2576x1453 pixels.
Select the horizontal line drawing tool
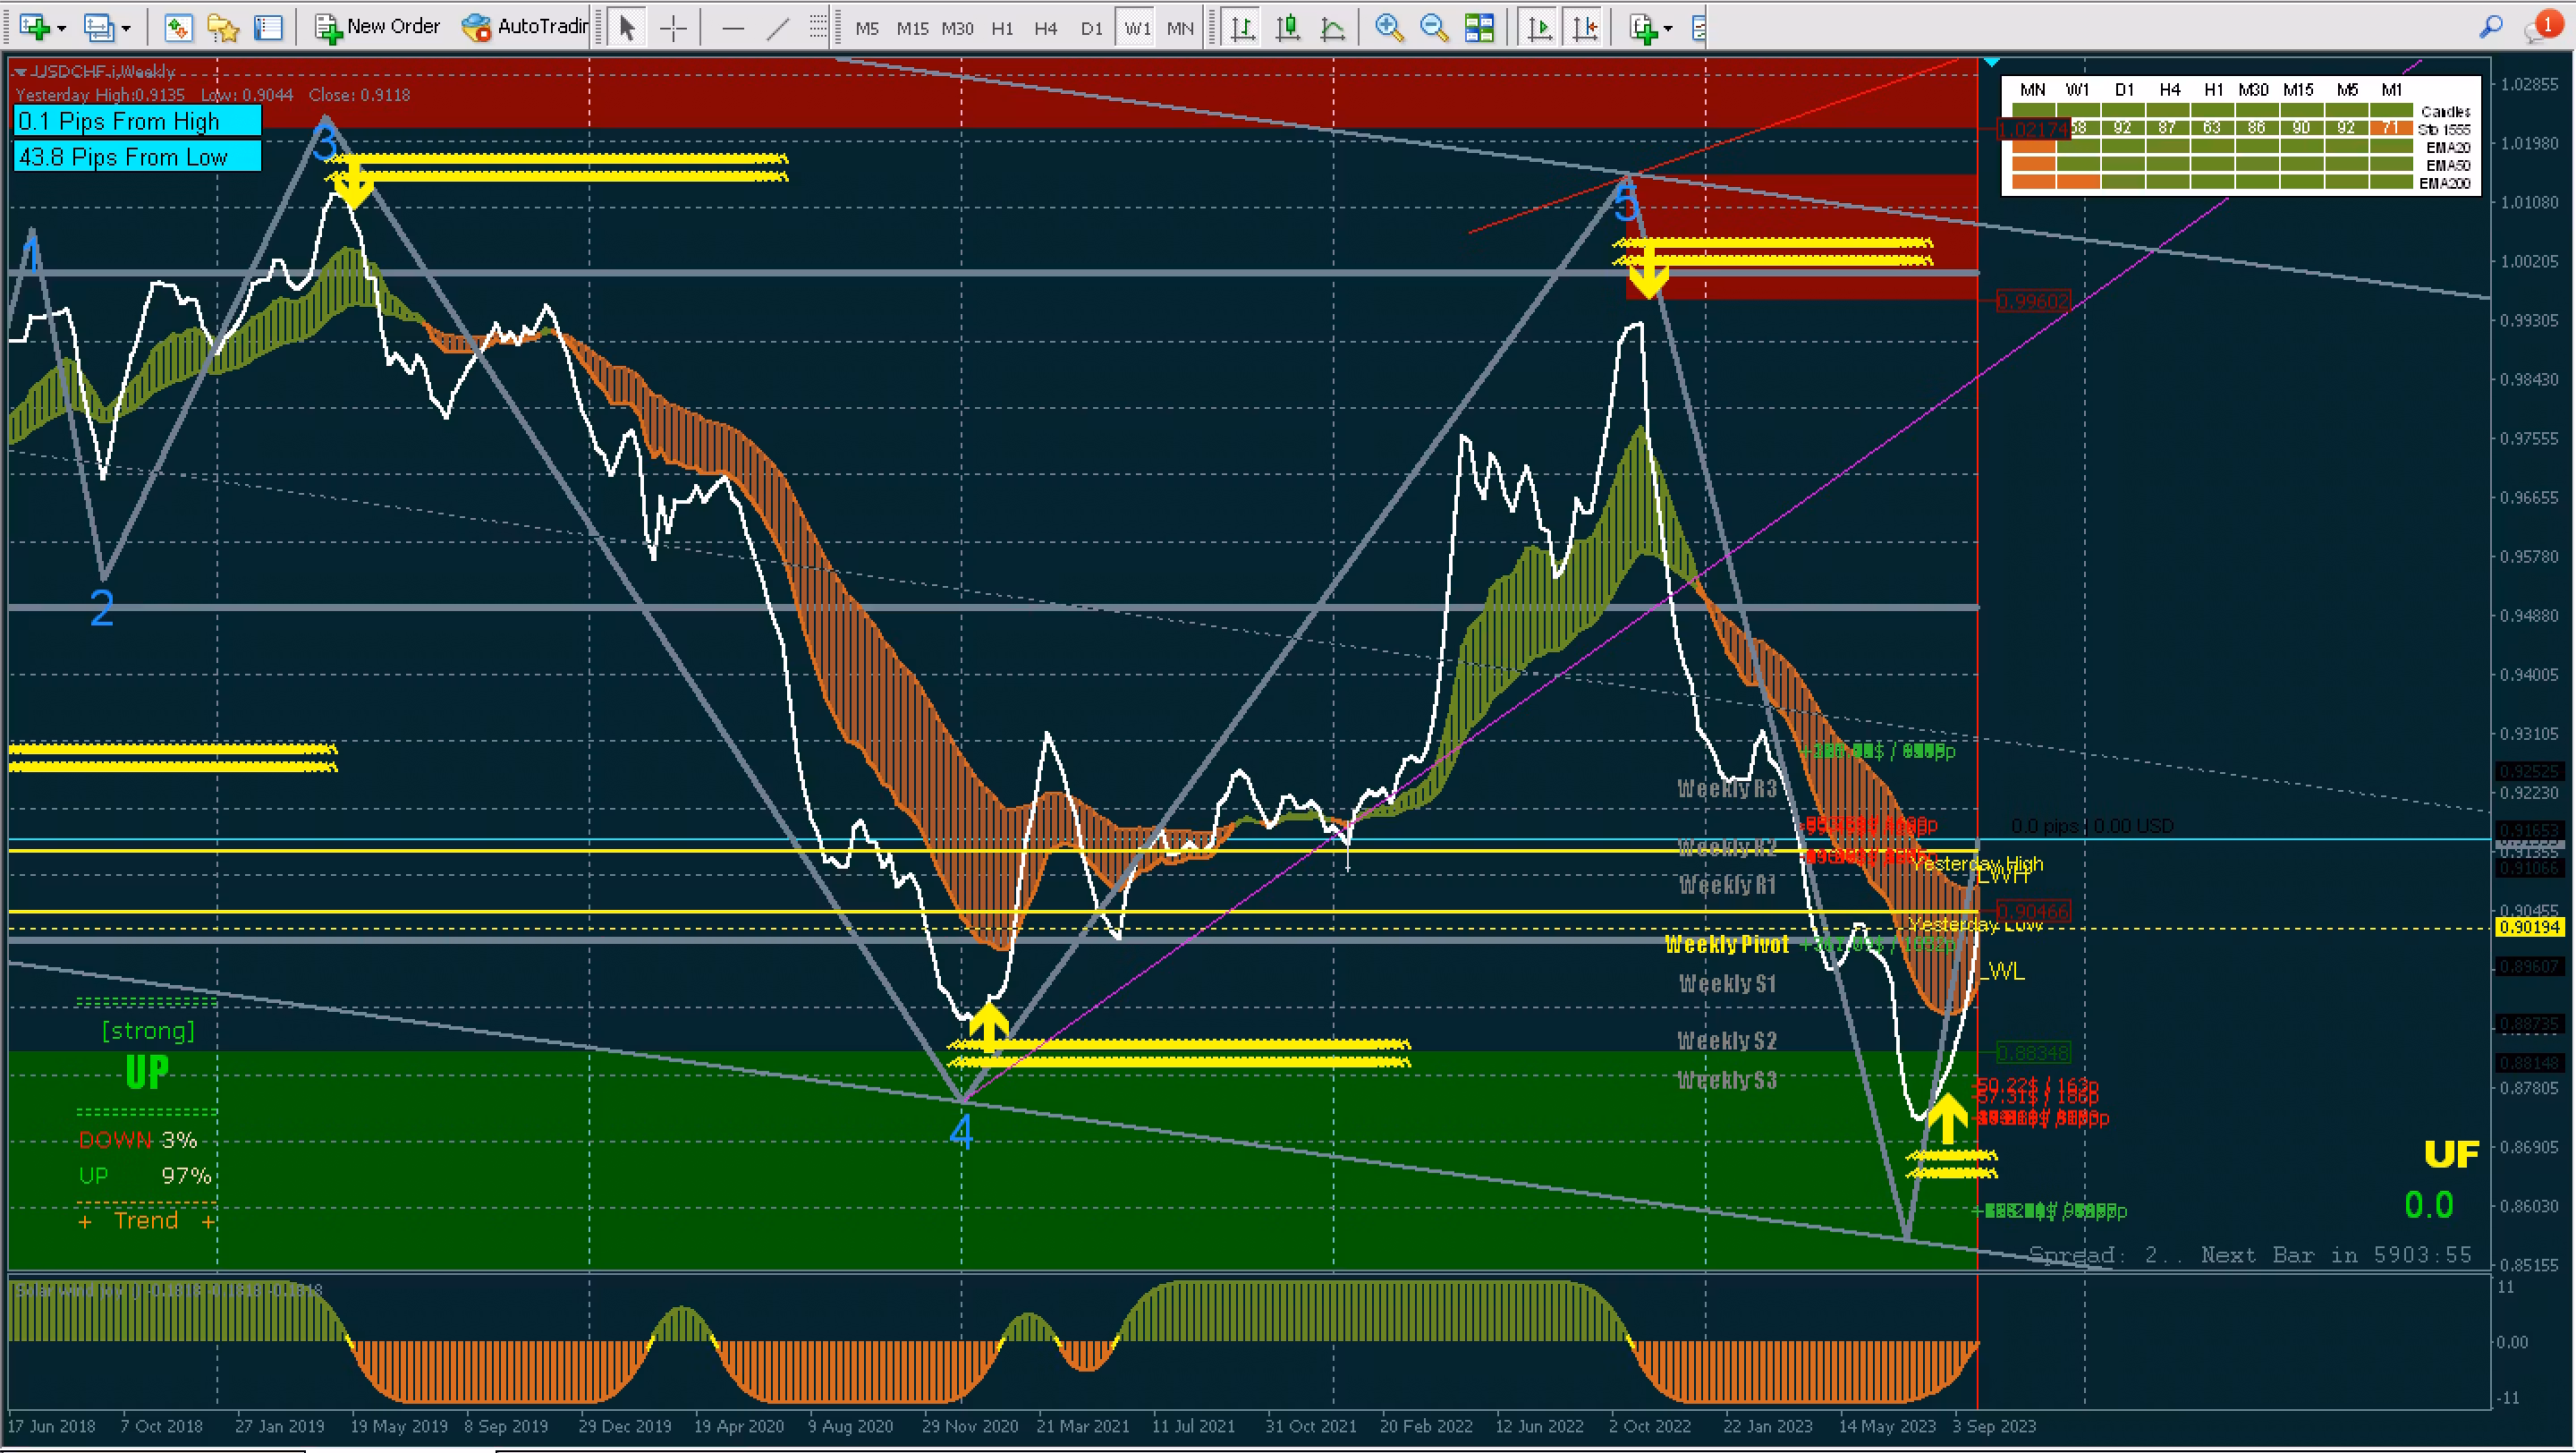[x=732, y=27]
